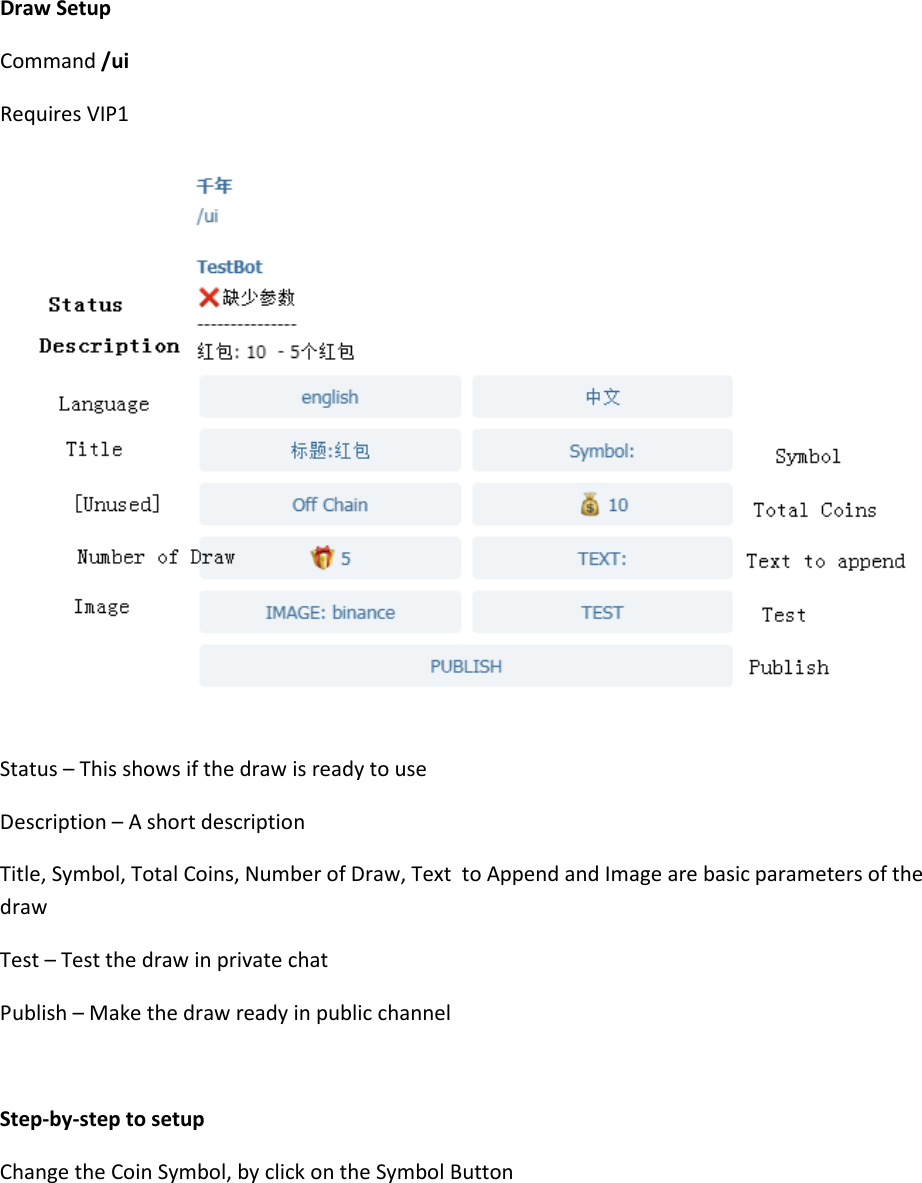The width and height of the screenshot is (922, 1183).
Task: Open the TestBot profile link
Action: (229, 266)
